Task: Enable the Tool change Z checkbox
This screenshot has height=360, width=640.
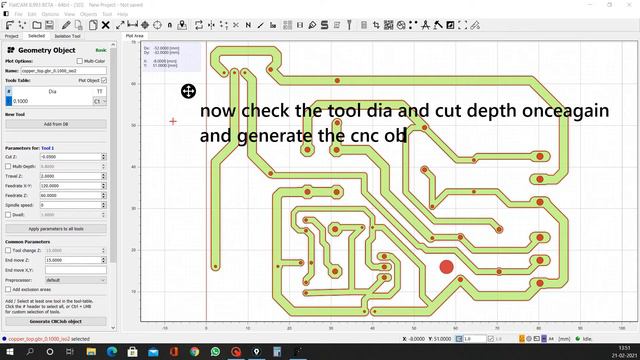Action: 8,250
